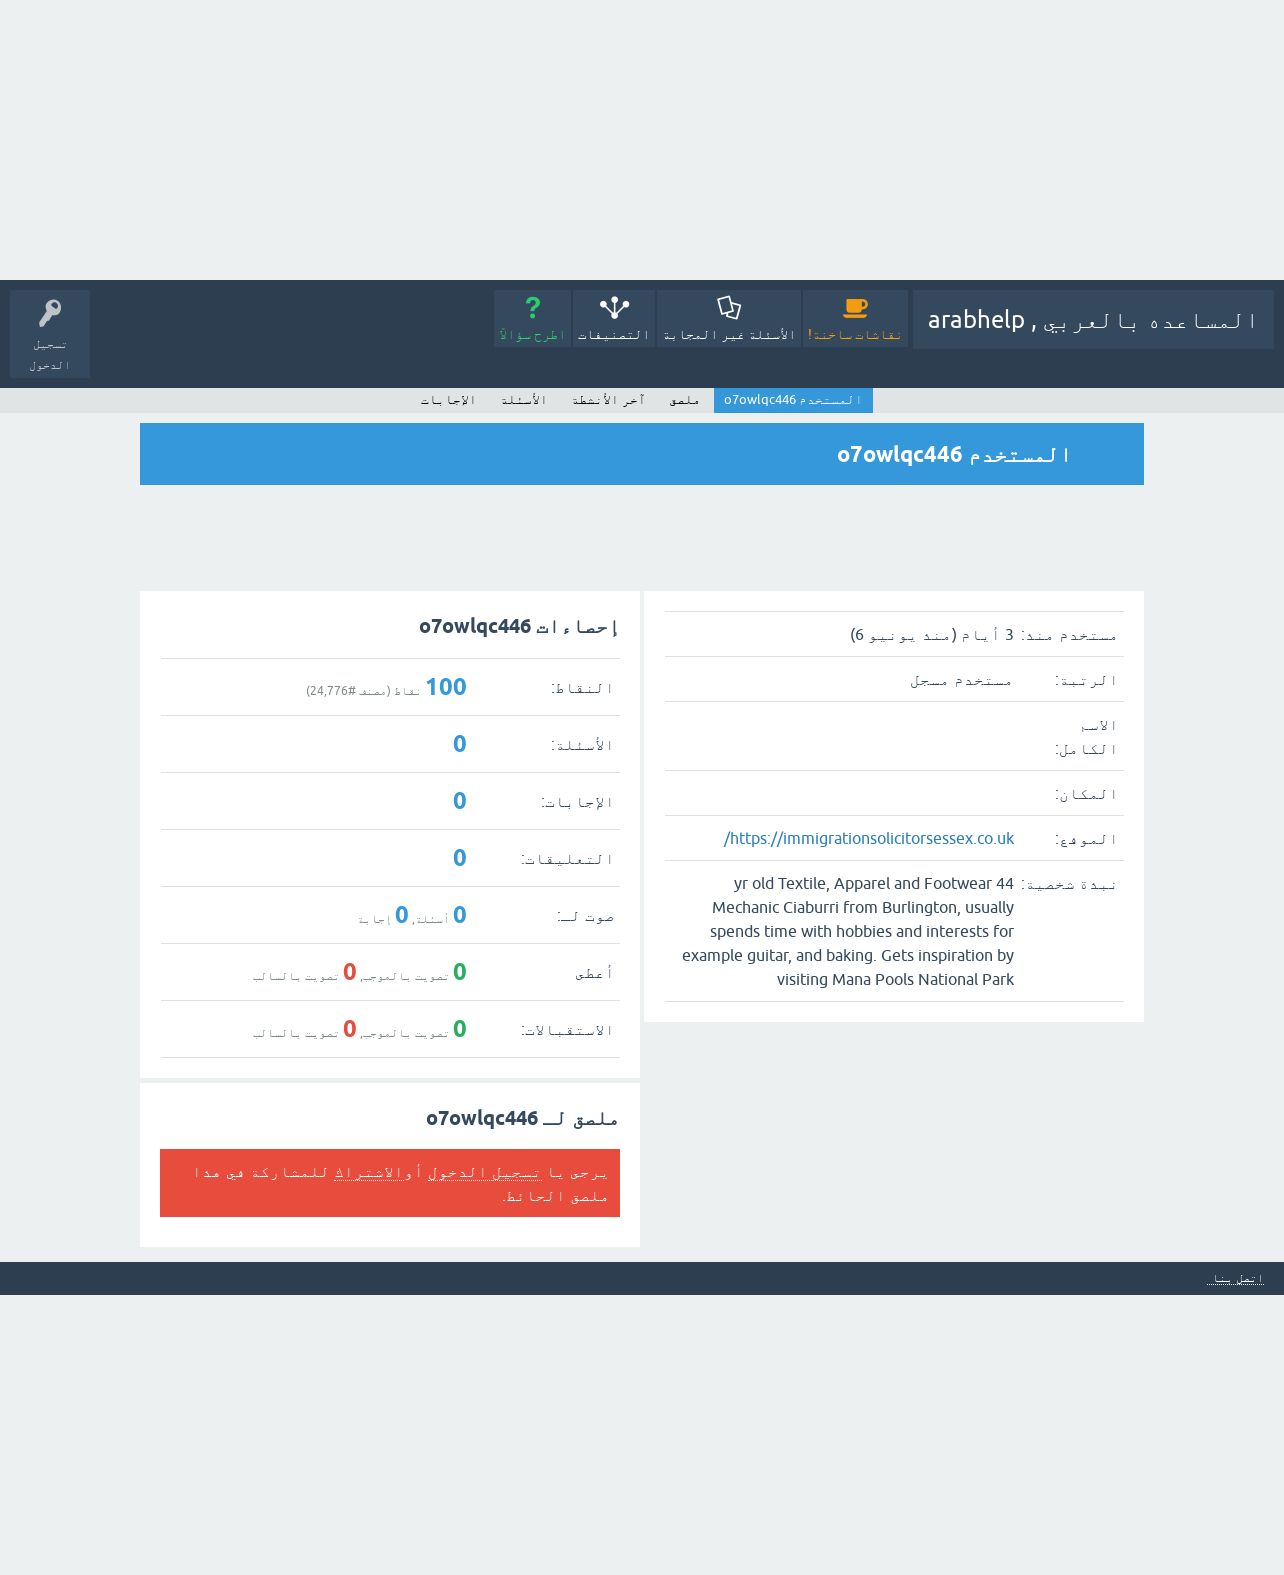Switch to the ملصق tab
This screenshot has height=1575, width=1284.
pos(684,400)
